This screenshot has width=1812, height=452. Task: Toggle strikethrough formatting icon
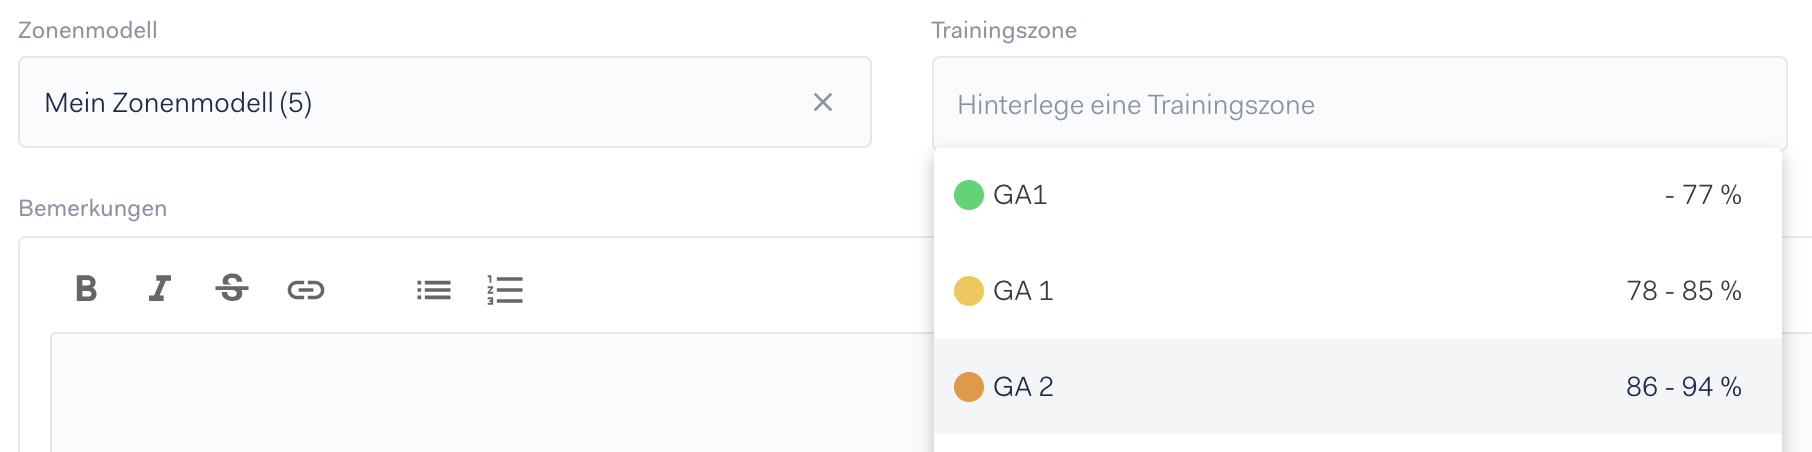pos(232,289)
